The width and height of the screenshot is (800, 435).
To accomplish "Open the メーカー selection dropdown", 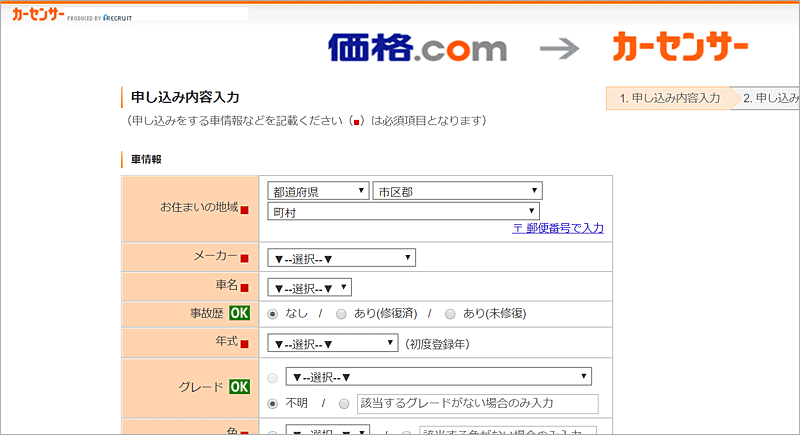I will click(x=341, y=258).
